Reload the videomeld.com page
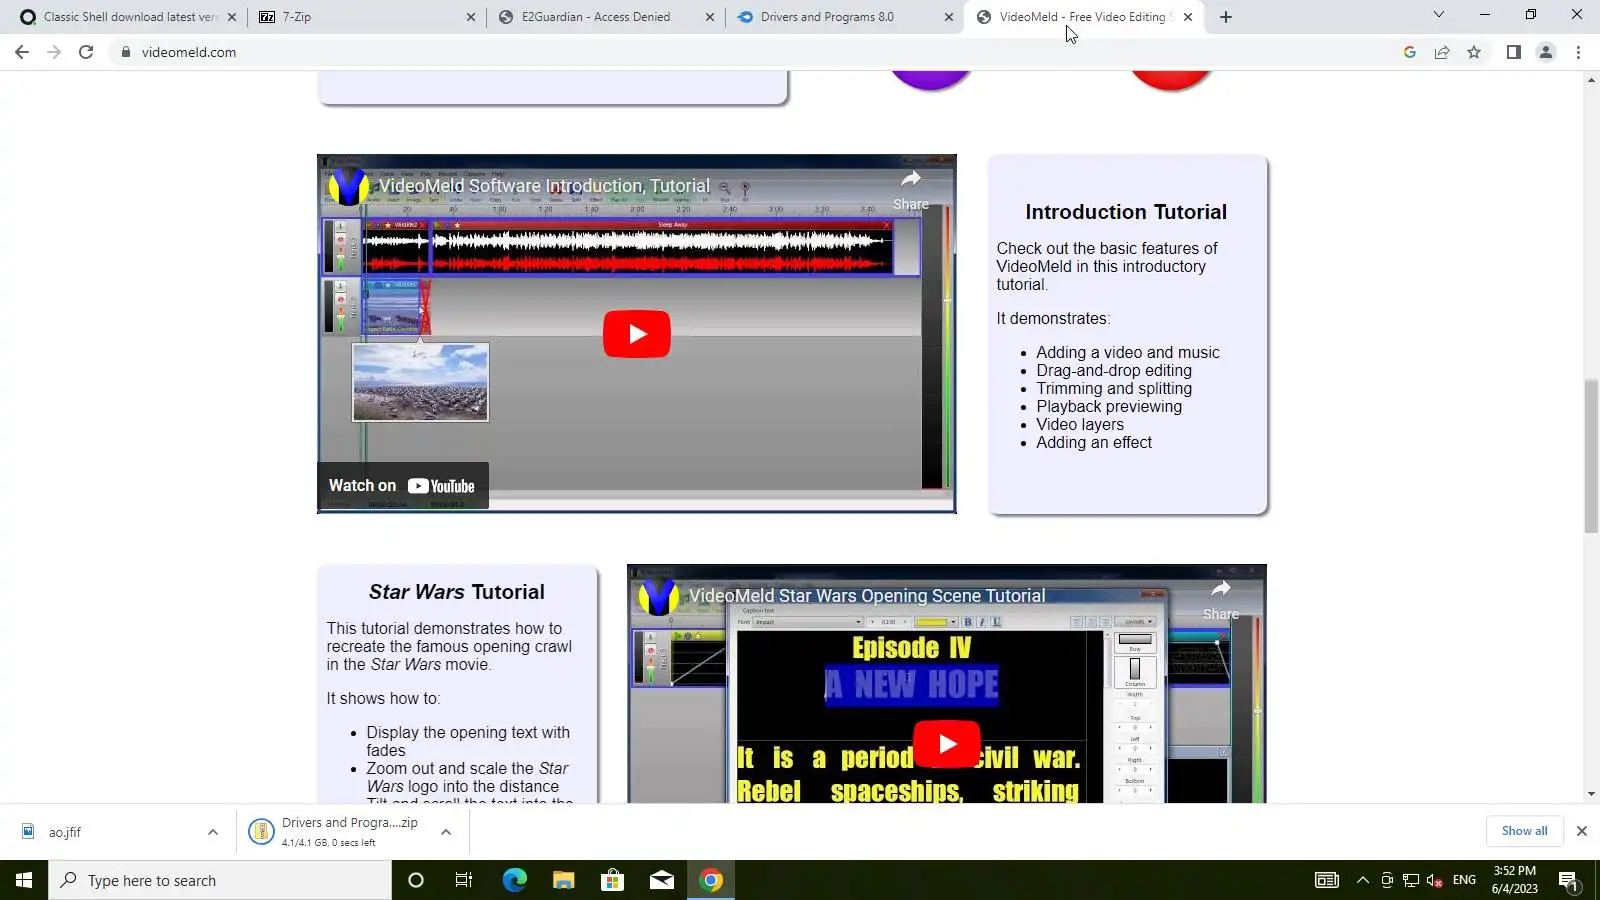Viewport: 1600px width, 900px height. point(86,52)
